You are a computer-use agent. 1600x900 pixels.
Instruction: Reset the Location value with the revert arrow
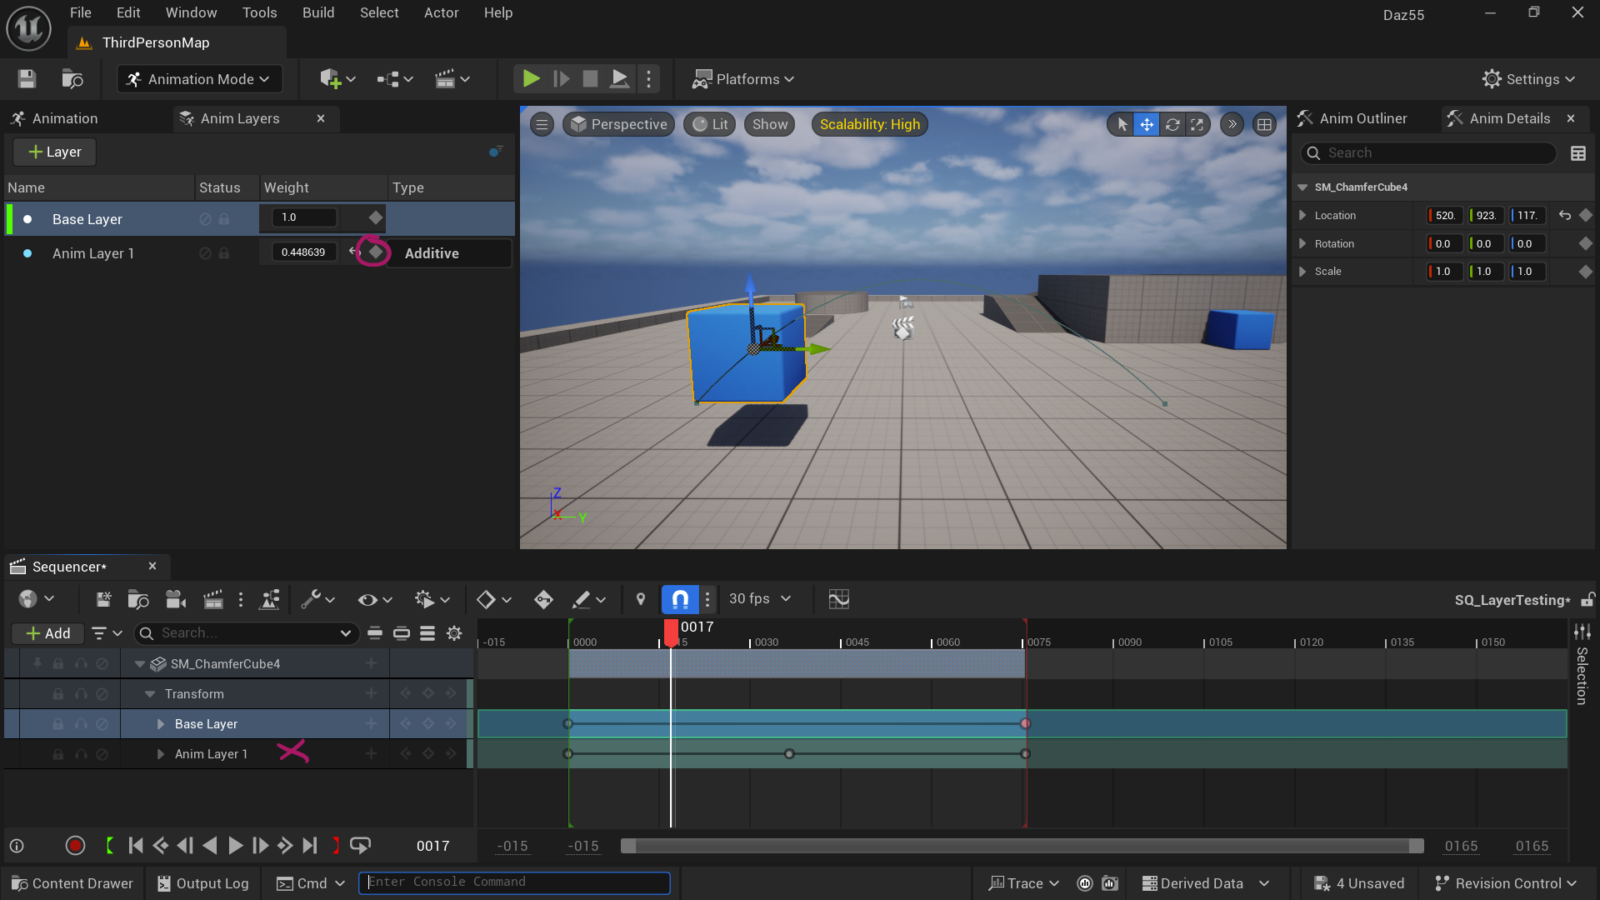(x=1565, y=215)
